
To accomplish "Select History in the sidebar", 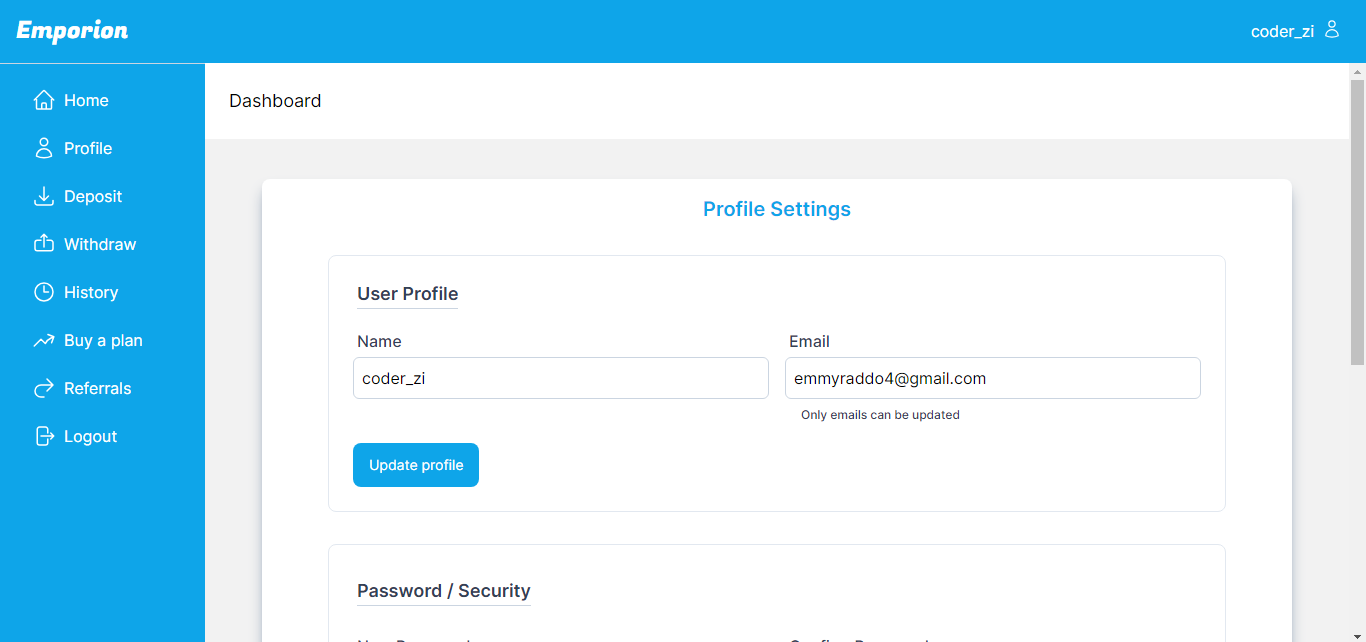I will pyautogui.click(x=91, y=292).
